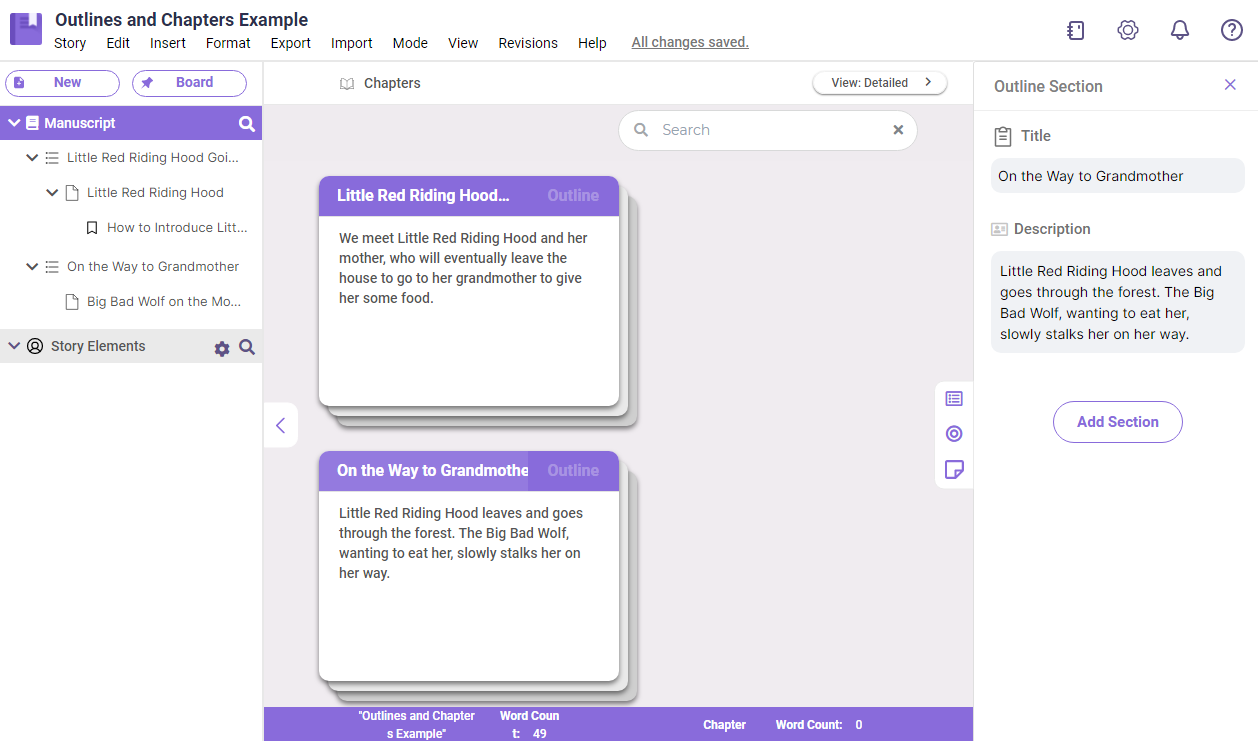The height and width of the screenshot is (741, 1258).
Task: Collapse the Little Red Riding Hood chapter
Action: (x=51, y=192)
